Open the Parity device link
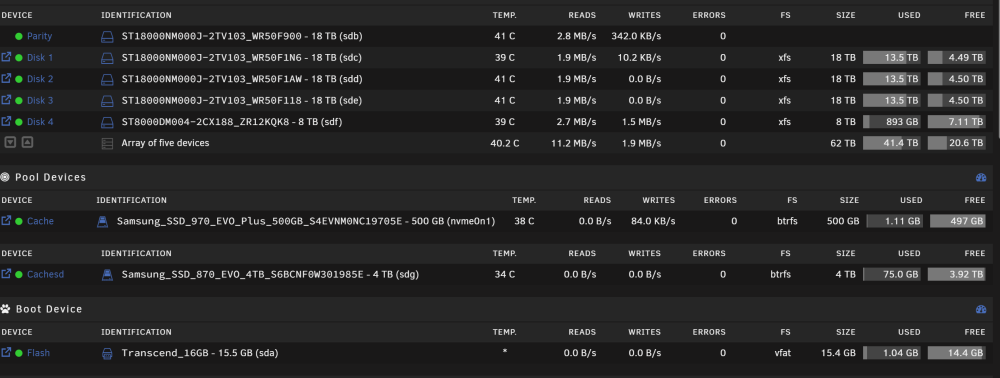 click(x=40, y=36)
